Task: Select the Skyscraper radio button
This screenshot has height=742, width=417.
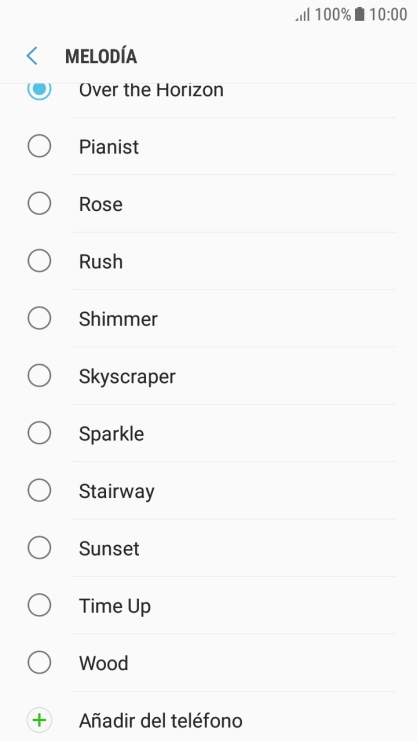Action: pos(39,376)
